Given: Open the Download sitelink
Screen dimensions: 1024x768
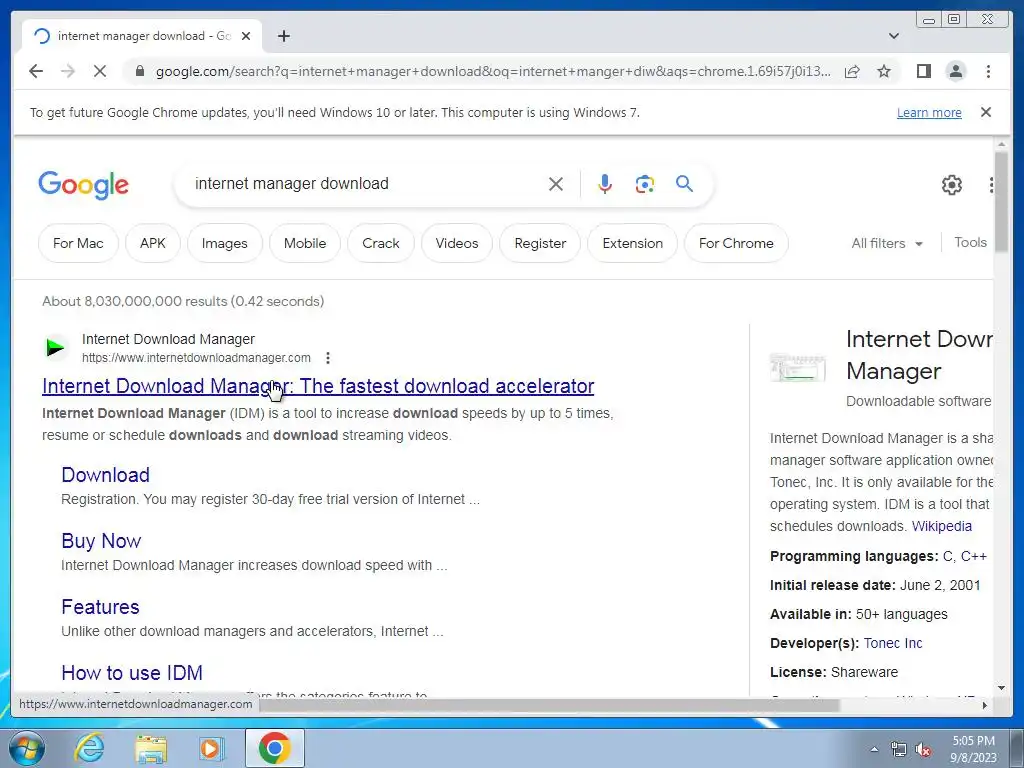Looking at the screenshot, I should (x=105, y=475).
